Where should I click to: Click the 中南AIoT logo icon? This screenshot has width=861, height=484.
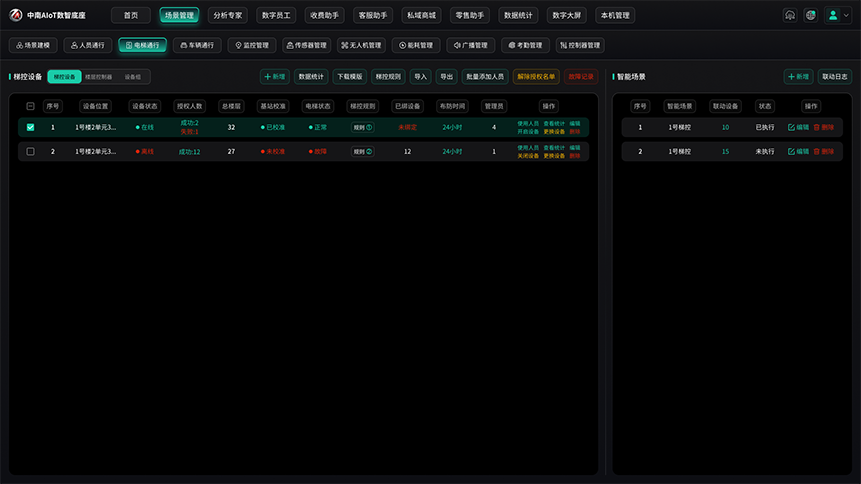tap(16, 15)
